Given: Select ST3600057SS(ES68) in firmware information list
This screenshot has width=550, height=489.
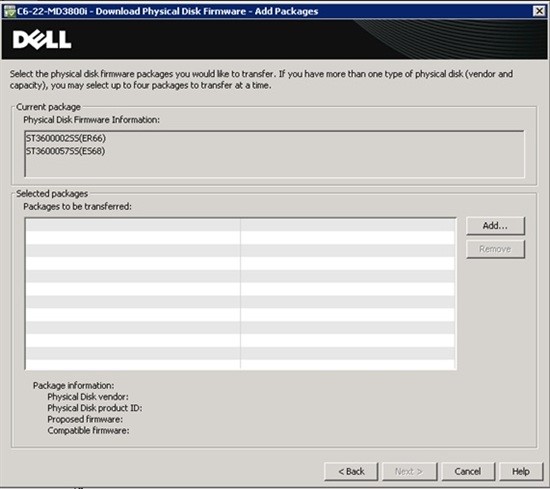Looking at the screenshot, I should click(x=66, y=151).
